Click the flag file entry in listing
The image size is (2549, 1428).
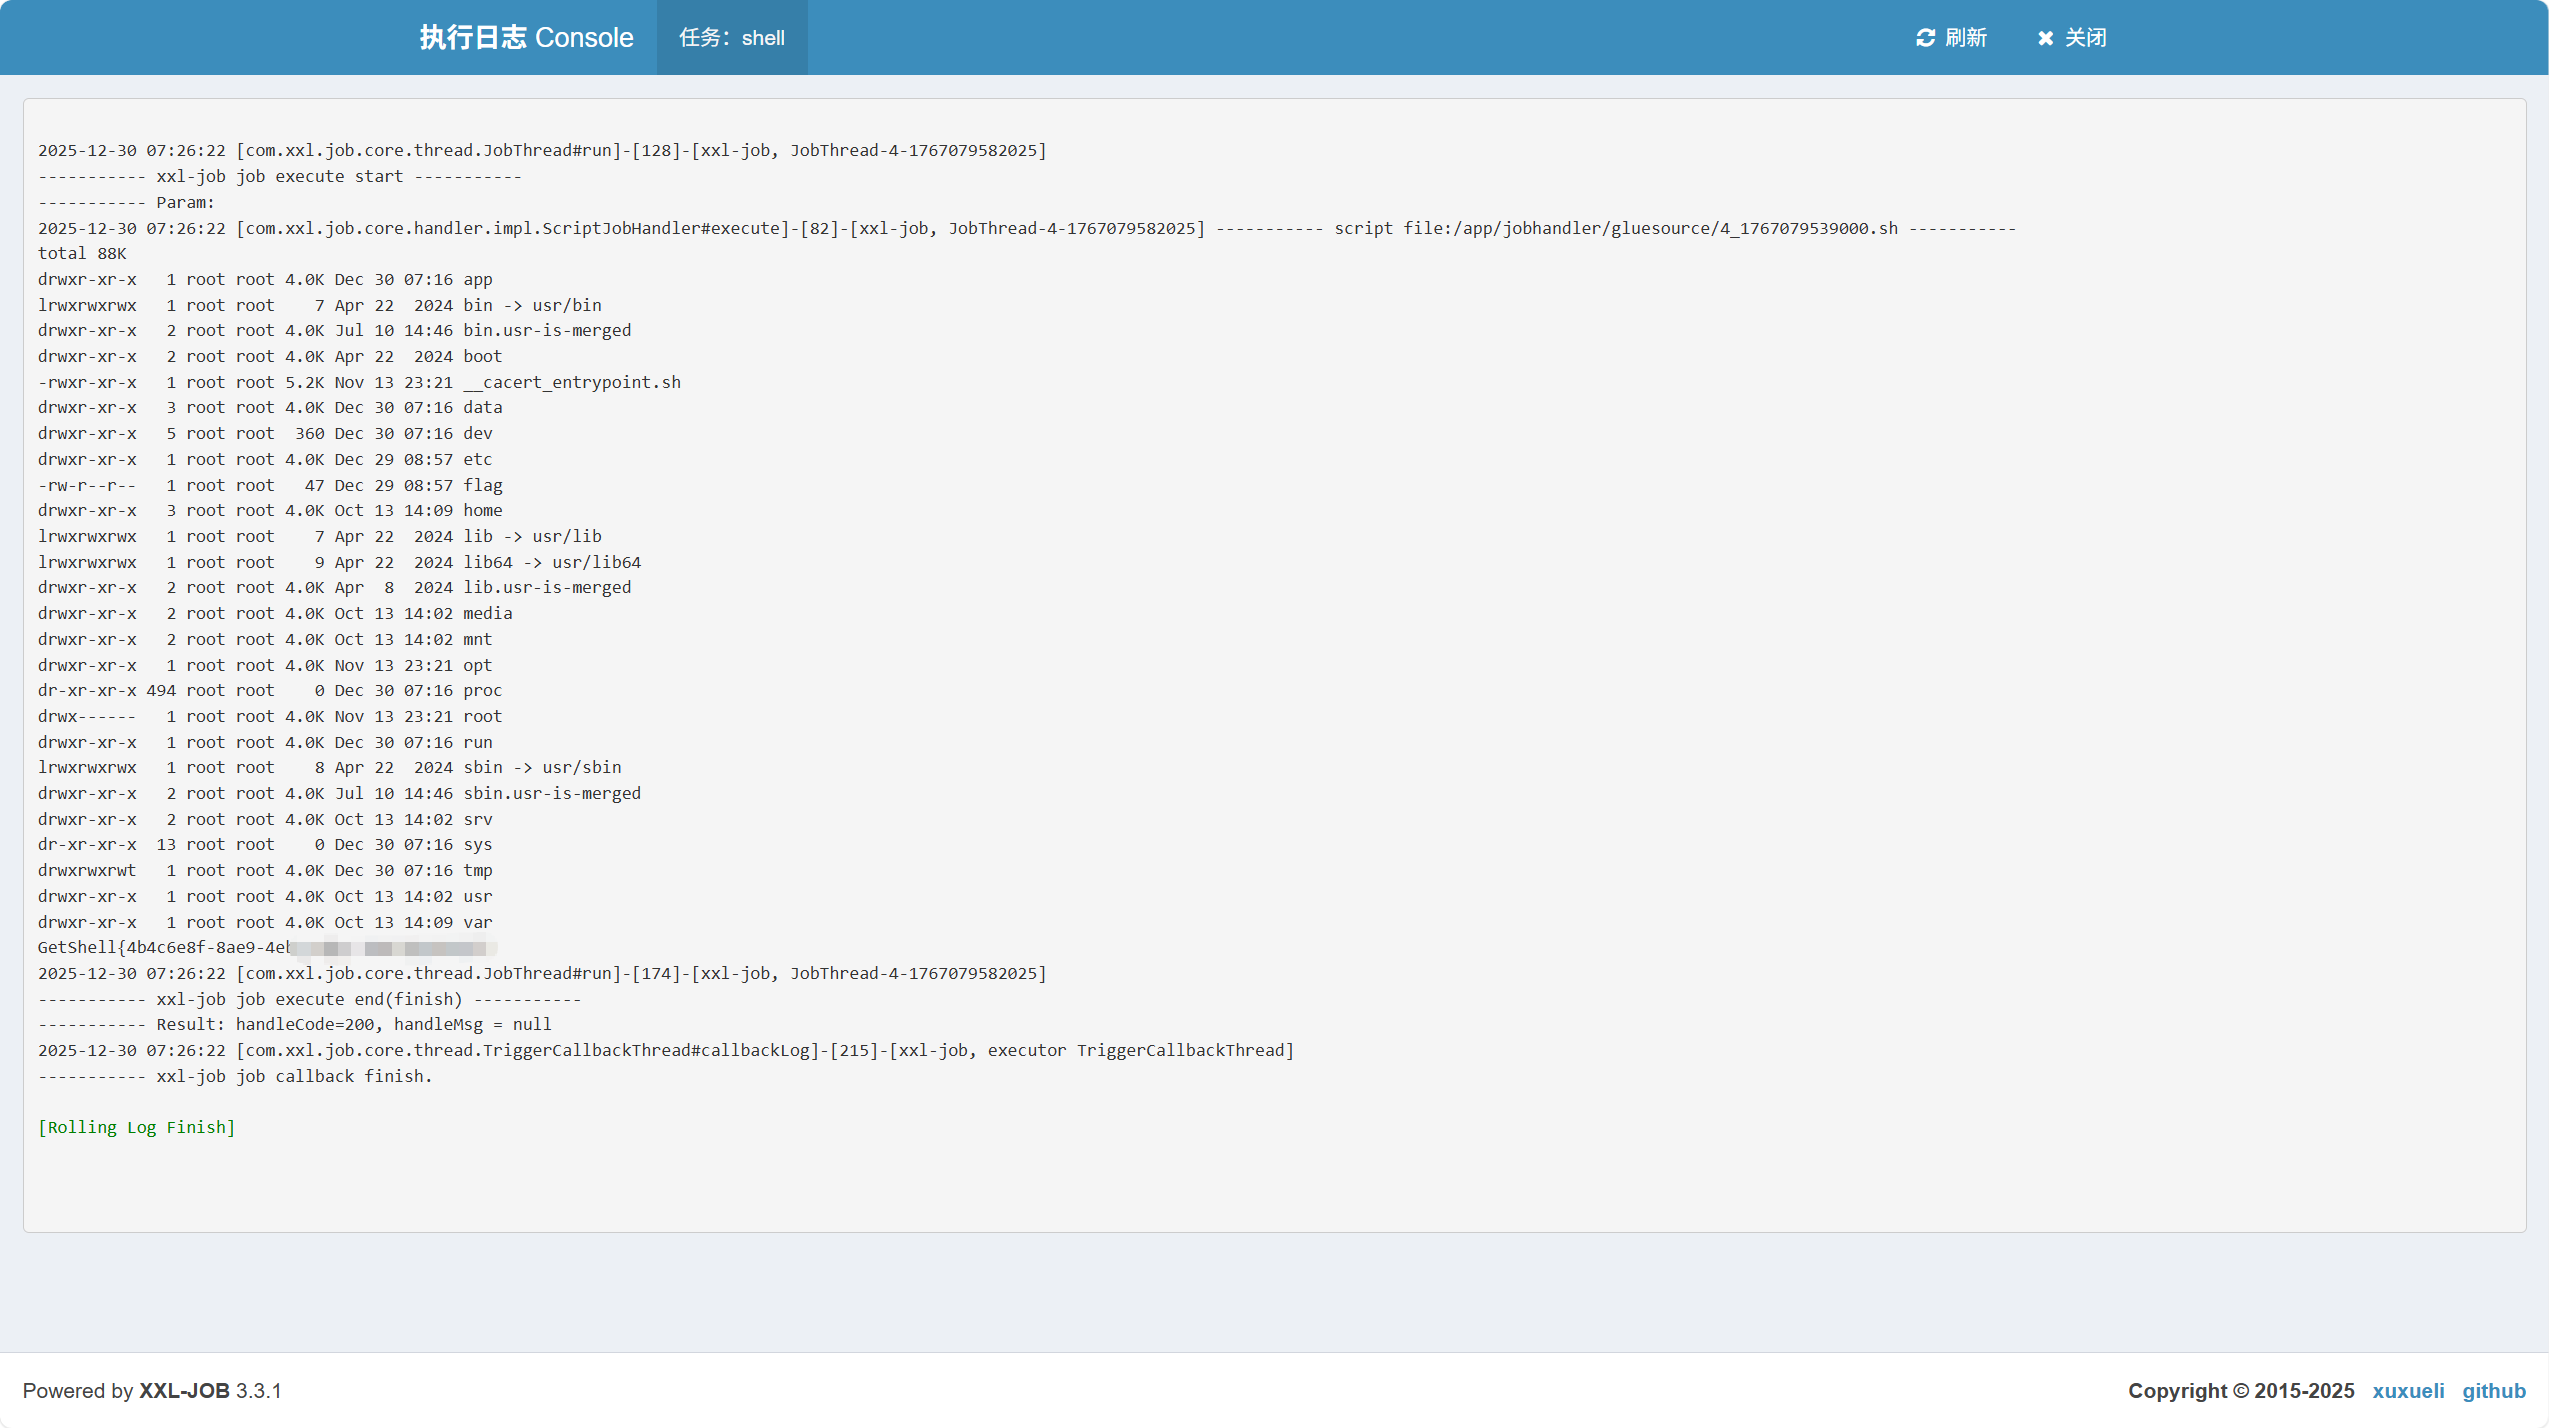pyautogui.click(x=483, y=485)
